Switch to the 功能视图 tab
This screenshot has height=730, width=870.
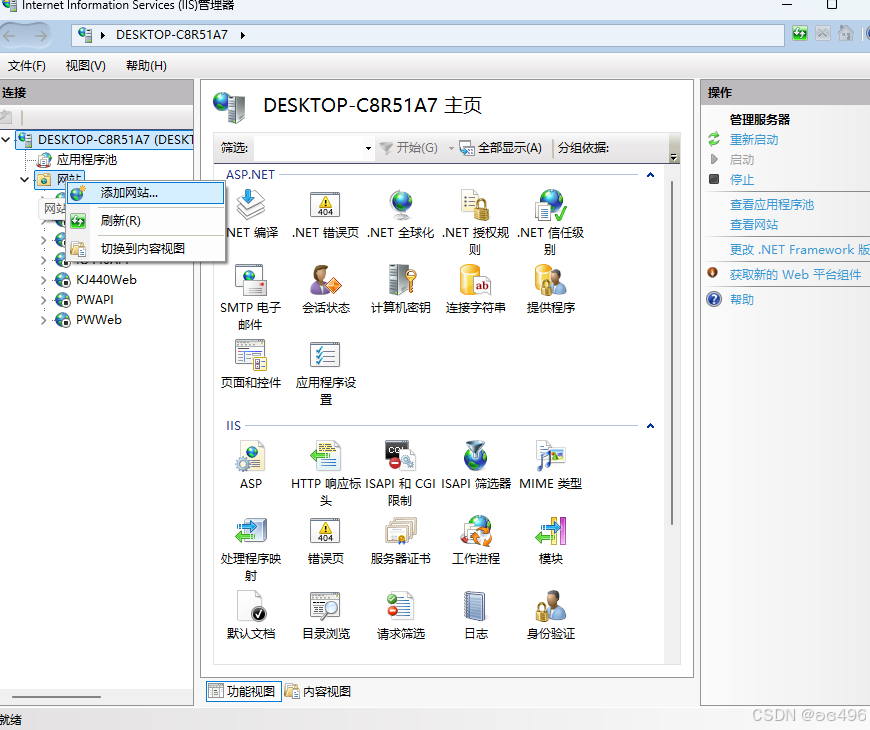pyautogui.click(x=244, y=691)
